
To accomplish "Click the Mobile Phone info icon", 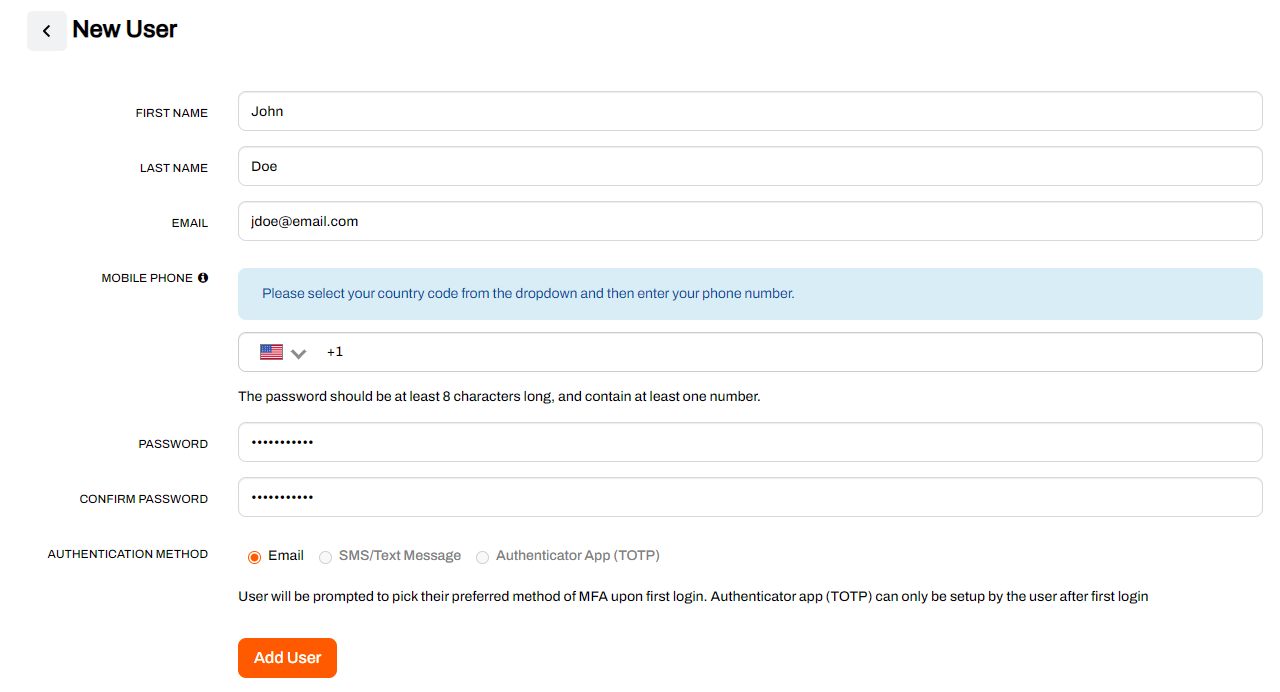I will (203, 278).
